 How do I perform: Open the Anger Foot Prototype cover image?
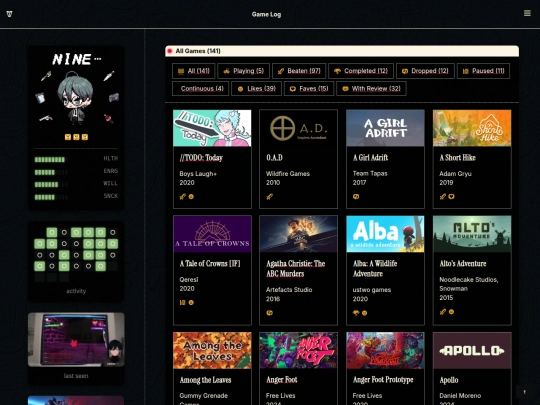pos(385,350)
